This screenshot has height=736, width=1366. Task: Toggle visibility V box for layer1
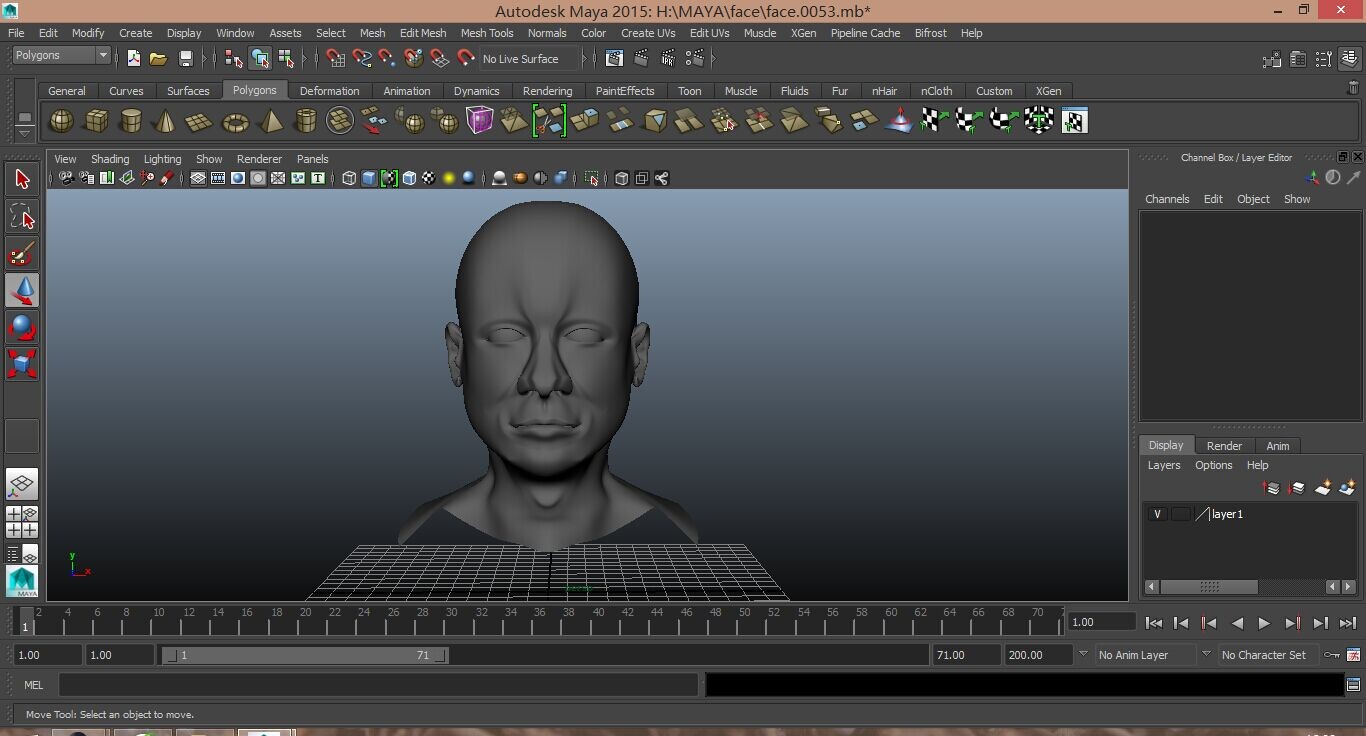coord(1157,514)
